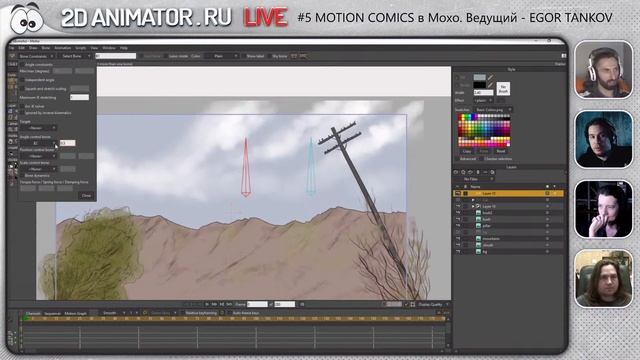Select the clouds layer
The width and height of the screenshot is (640, 360).
click(x=509, y=245)
